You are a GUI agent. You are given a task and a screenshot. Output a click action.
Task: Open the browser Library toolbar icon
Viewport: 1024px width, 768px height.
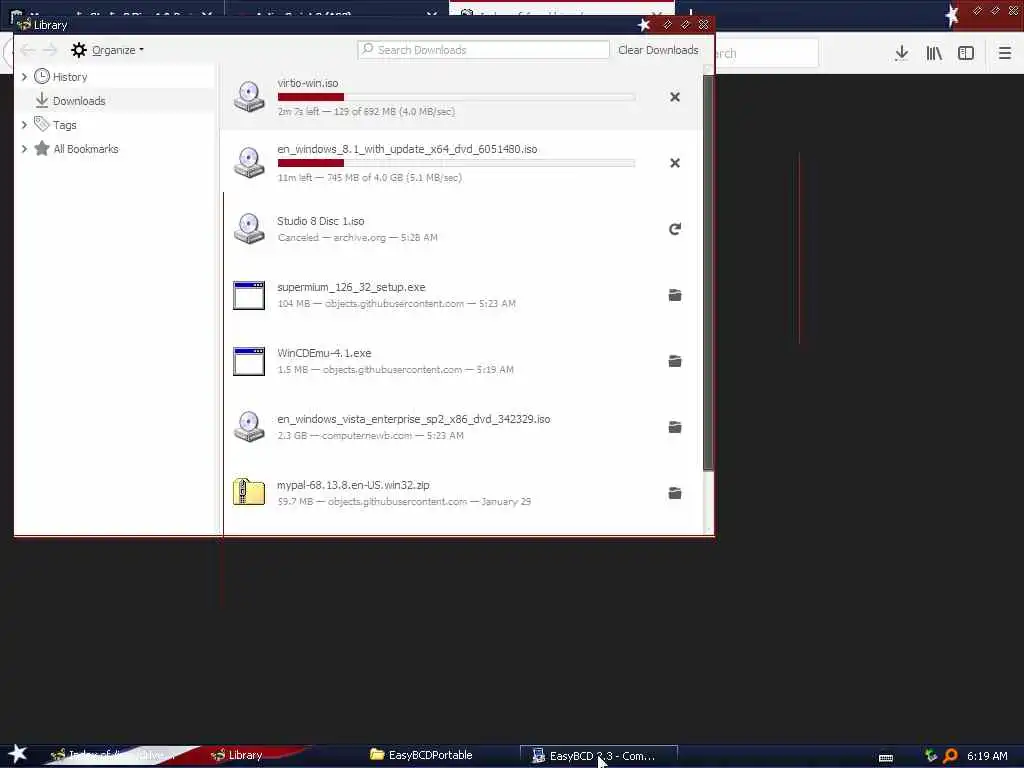pos(934,54)
